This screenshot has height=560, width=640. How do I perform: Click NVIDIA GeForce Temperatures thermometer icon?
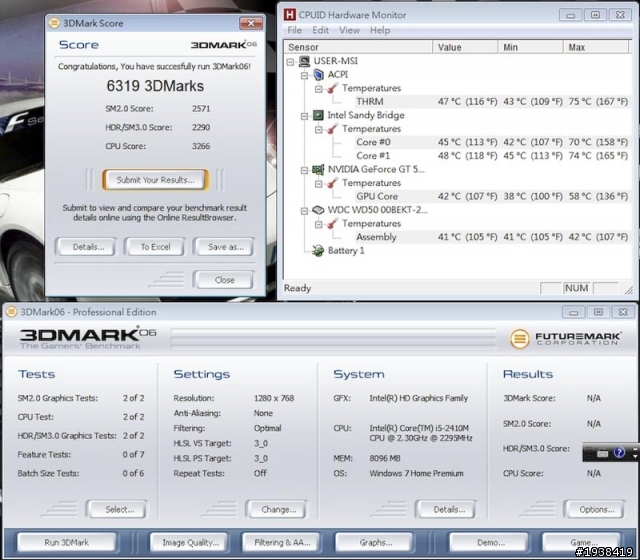click(333, 183)
